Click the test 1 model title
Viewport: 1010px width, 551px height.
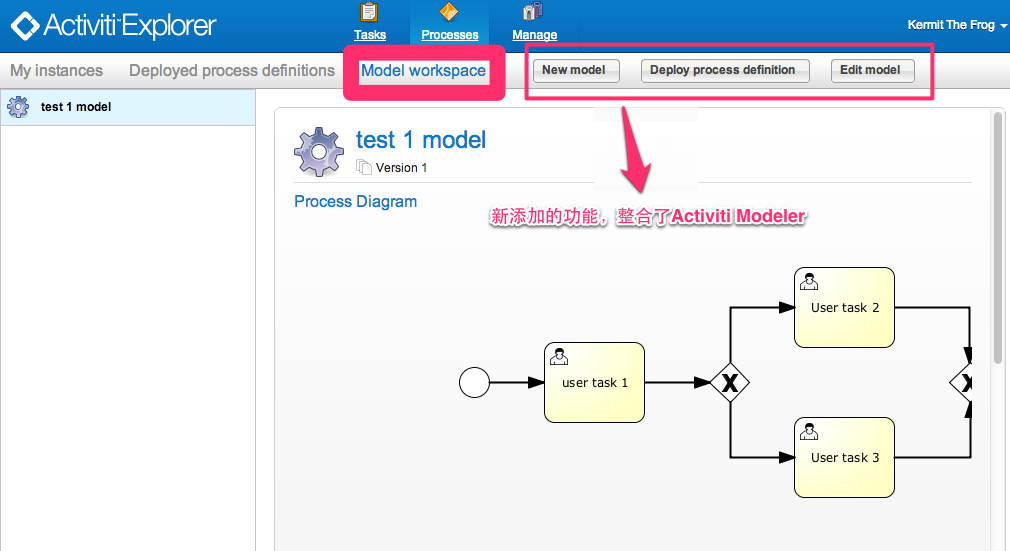[421, 140]
